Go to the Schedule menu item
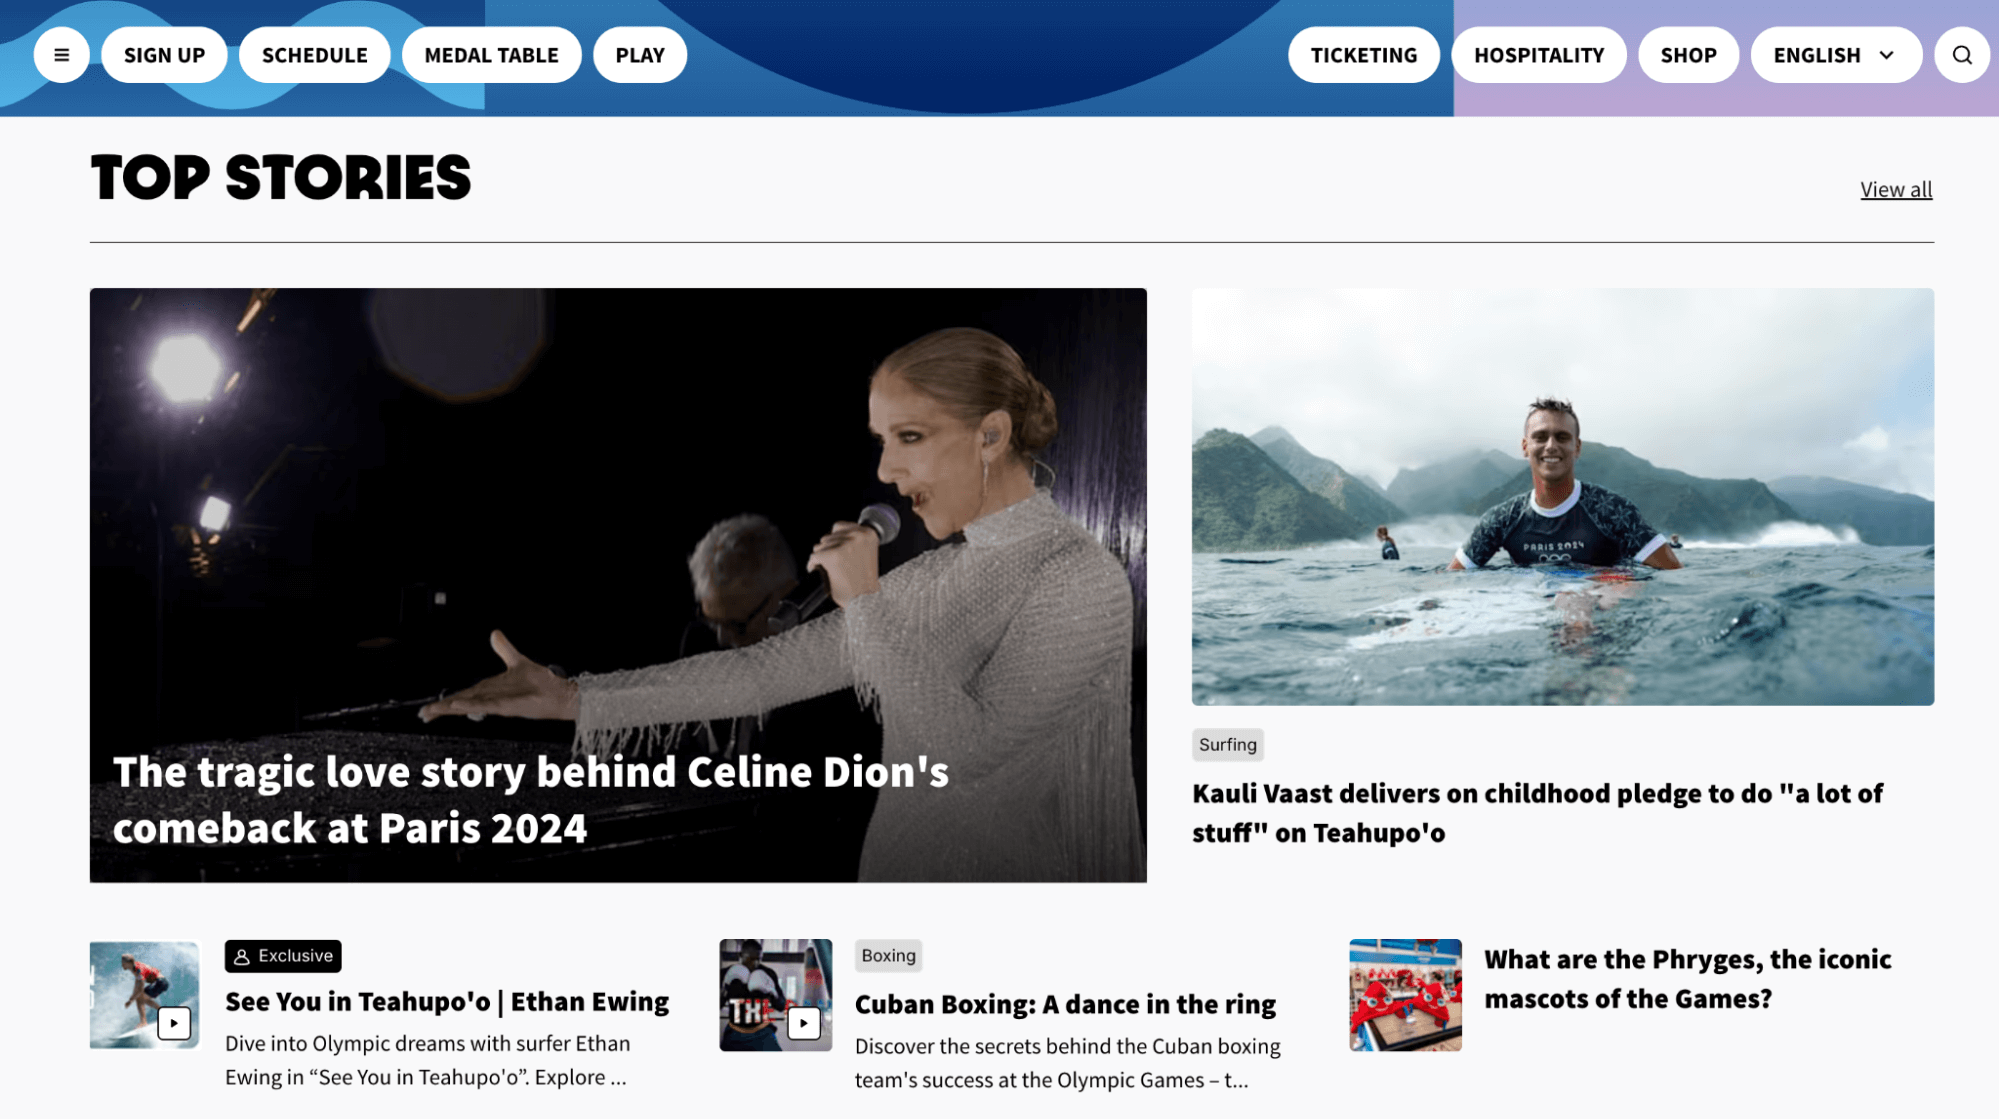This screenshot has width=1999, height=1119. tap(314, 55)
